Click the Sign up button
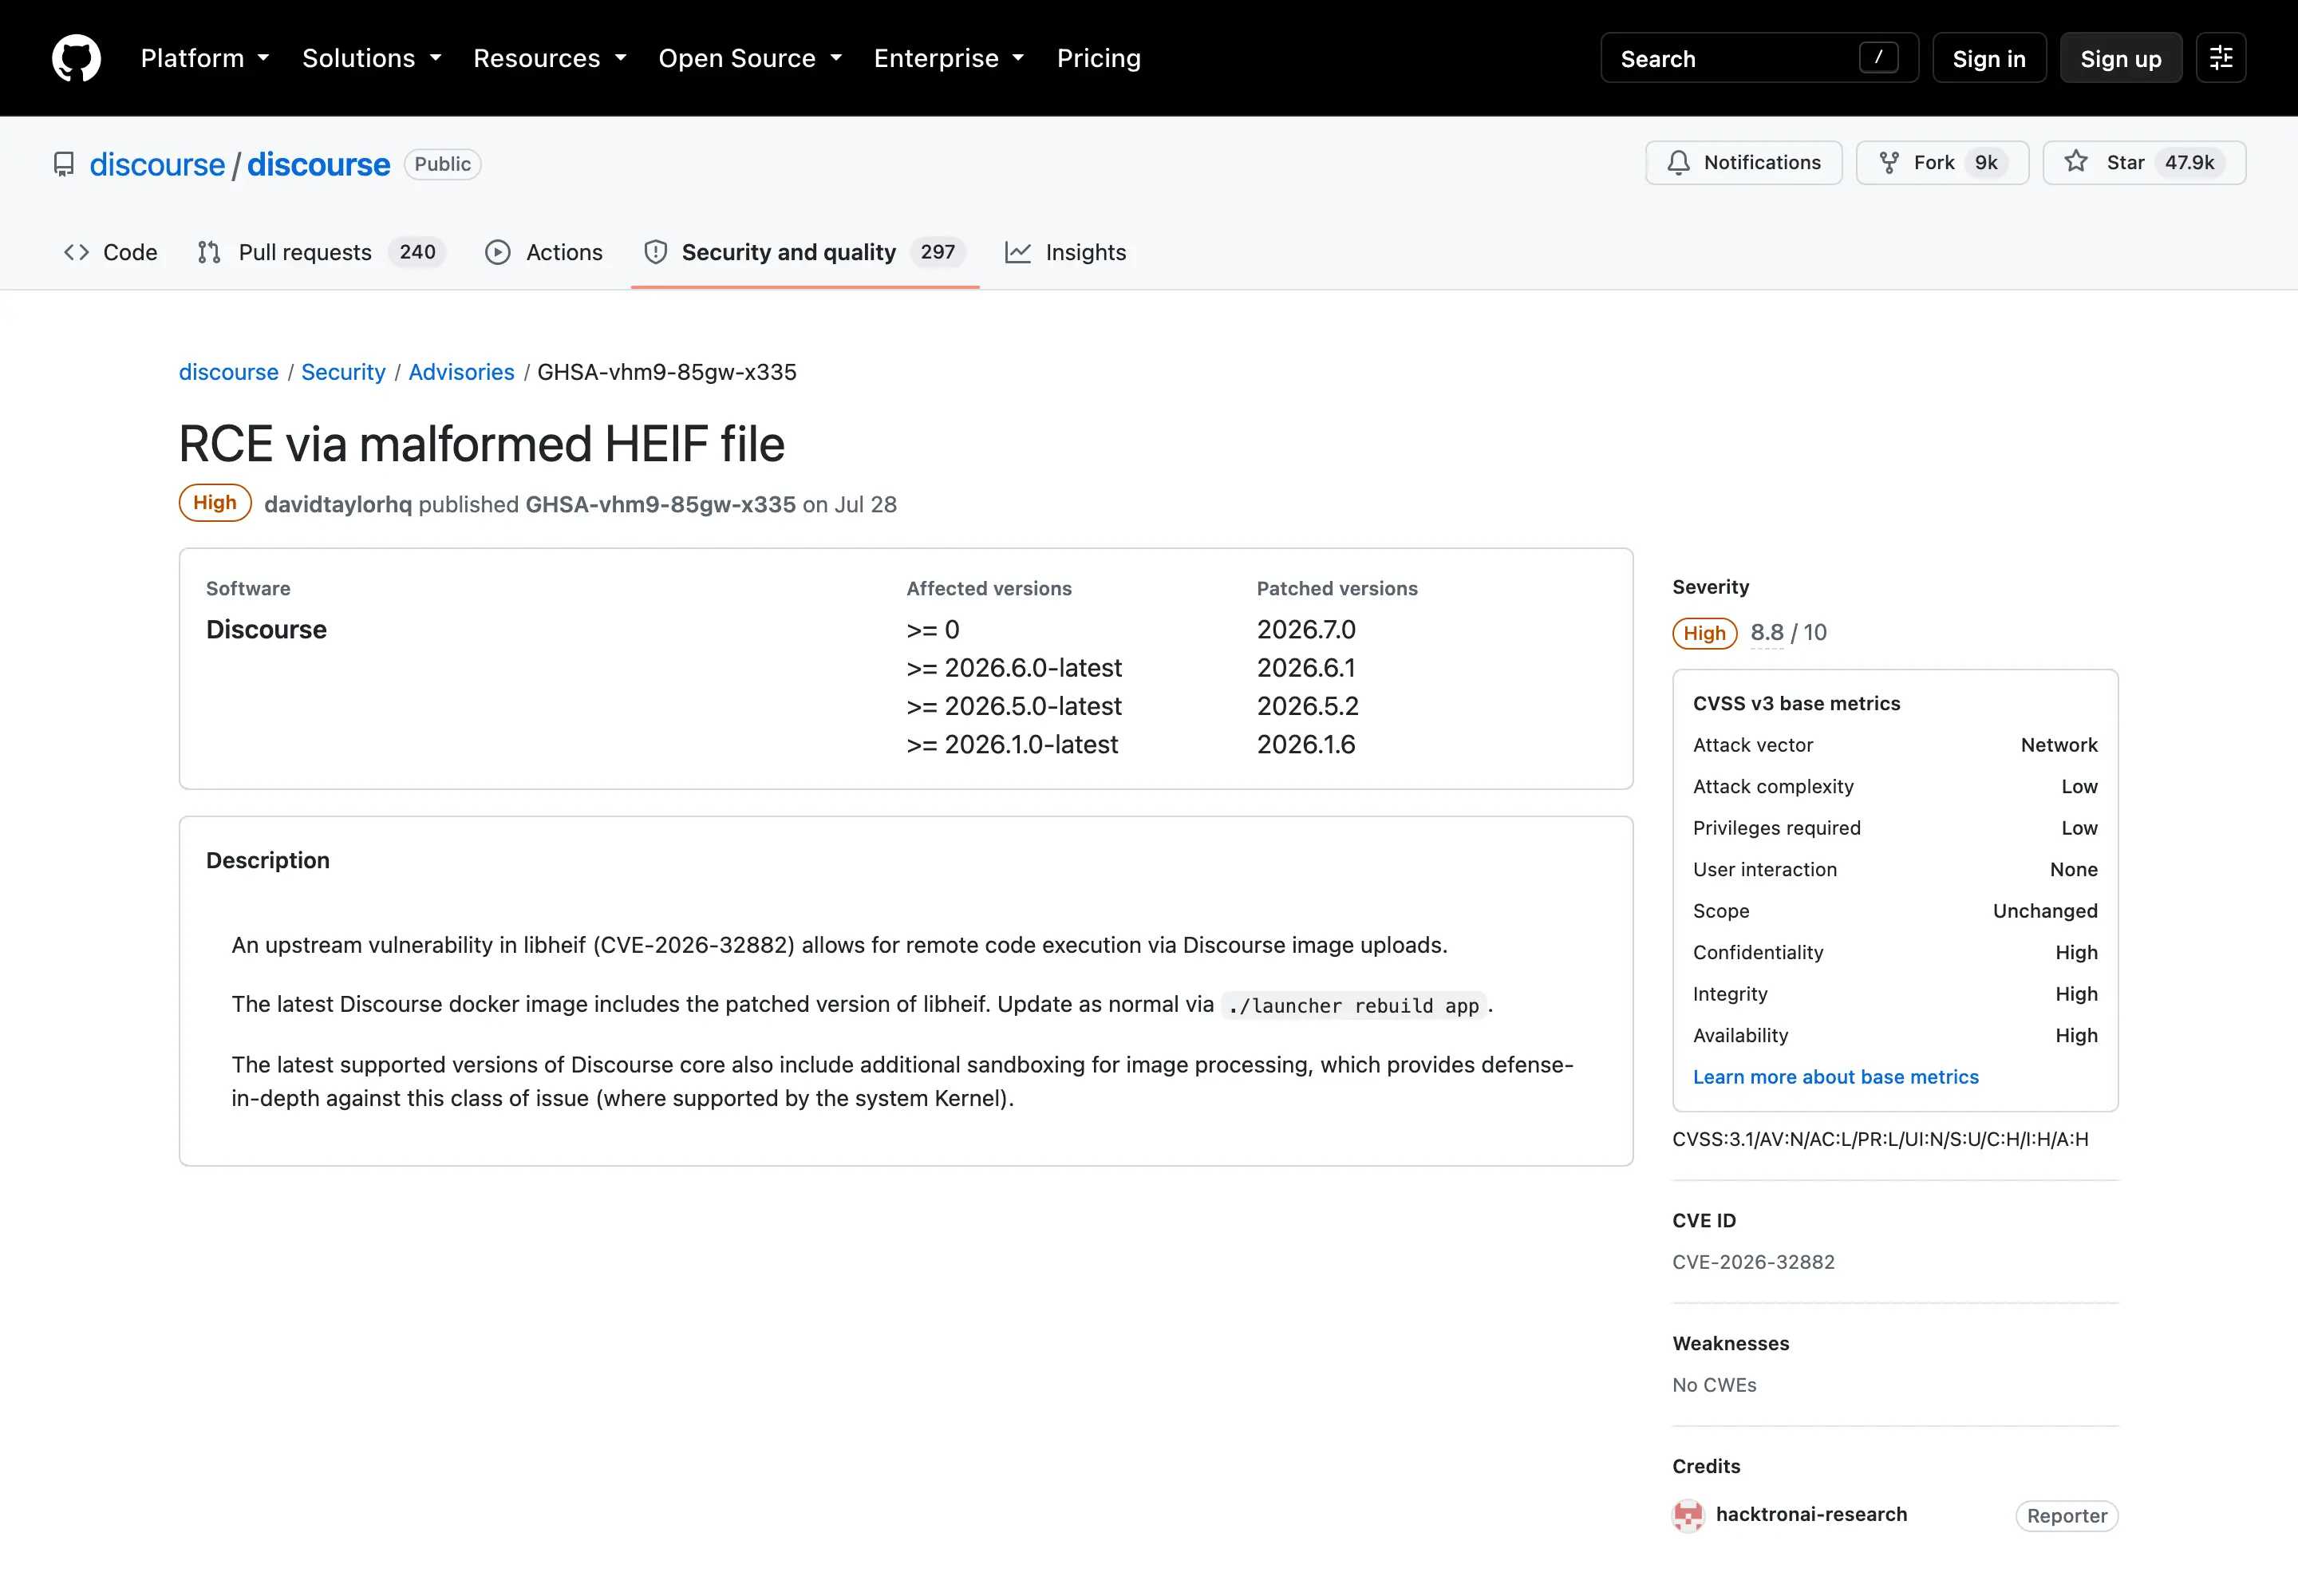This screenshot has width=2298, height=1596. tap(2120, 58)
